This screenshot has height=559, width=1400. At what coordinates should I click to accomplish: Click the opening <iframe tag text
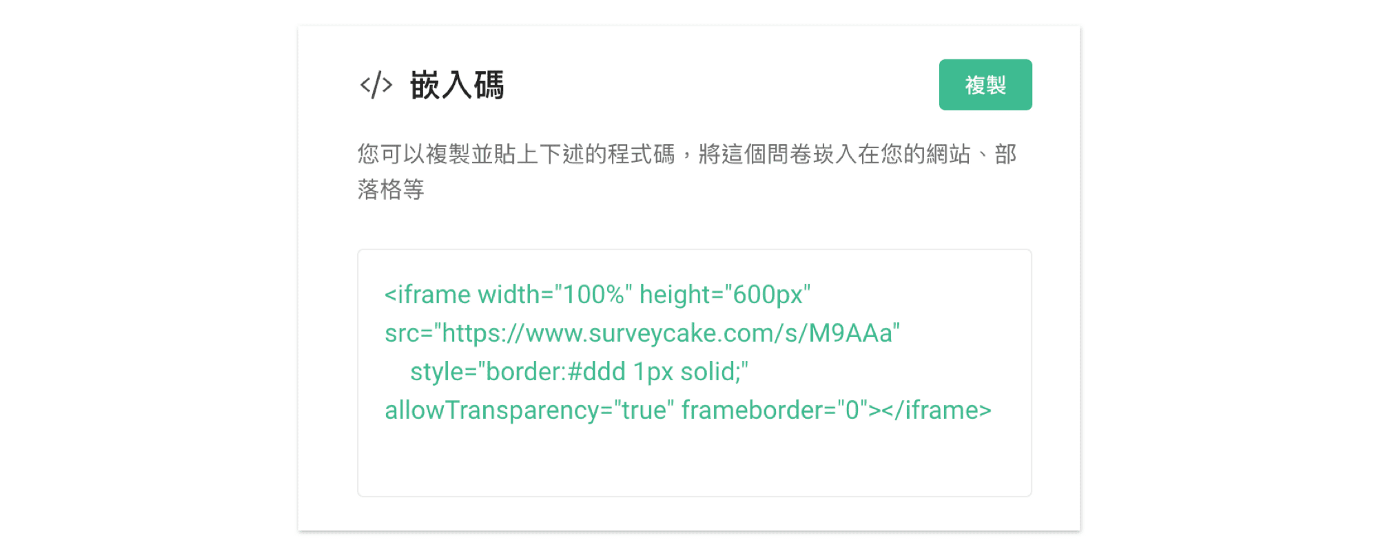pos(428,295)
